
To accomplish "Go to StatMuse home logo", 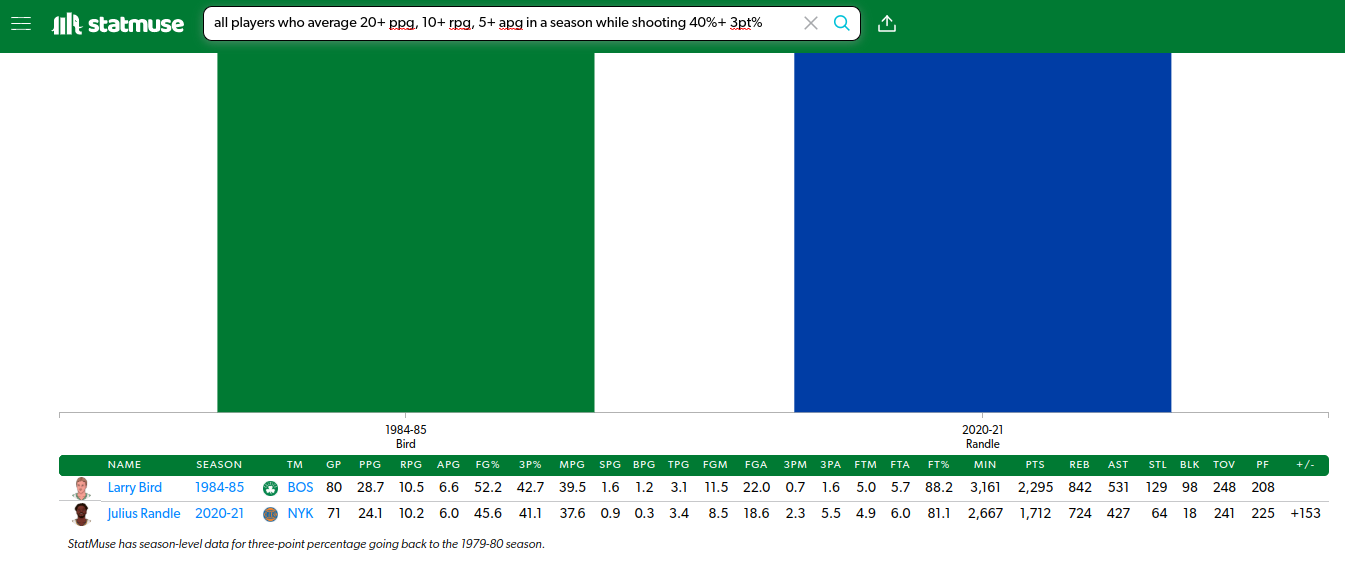I will [x=118, y=24].
